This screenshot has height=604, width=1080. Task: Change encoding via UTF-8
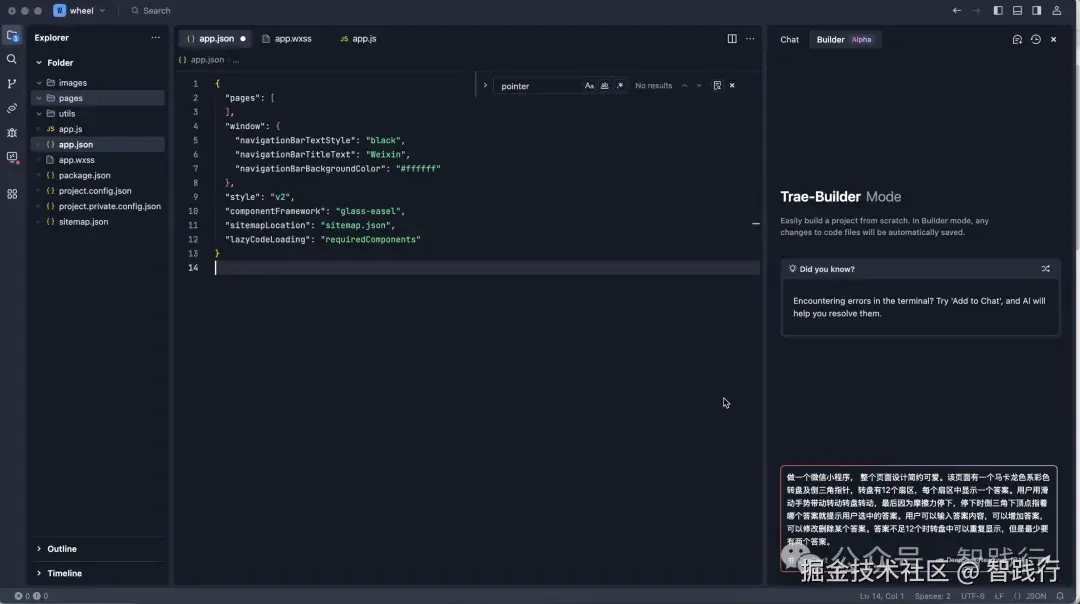coord(973,596)
